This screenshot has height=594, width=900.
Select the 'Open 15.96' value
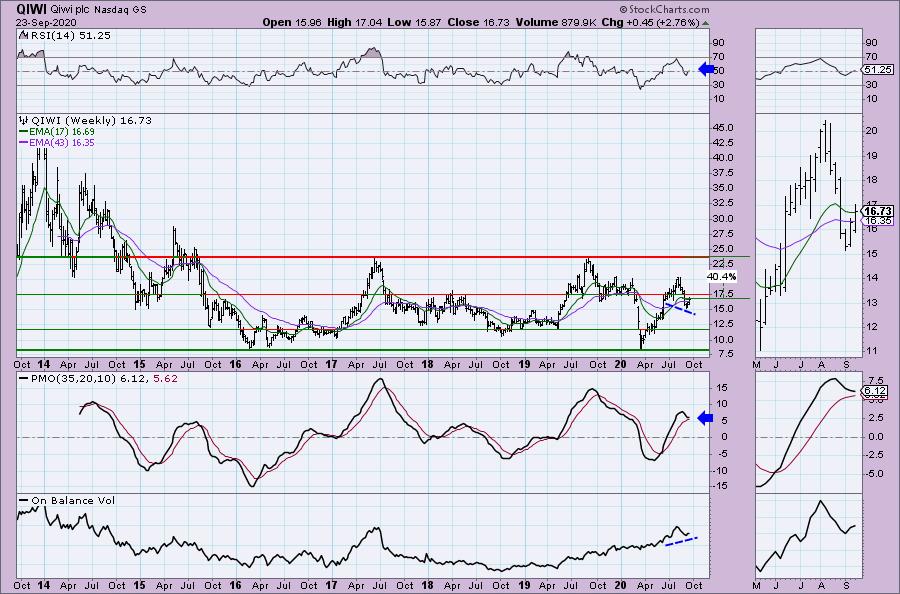pos(292,22)
